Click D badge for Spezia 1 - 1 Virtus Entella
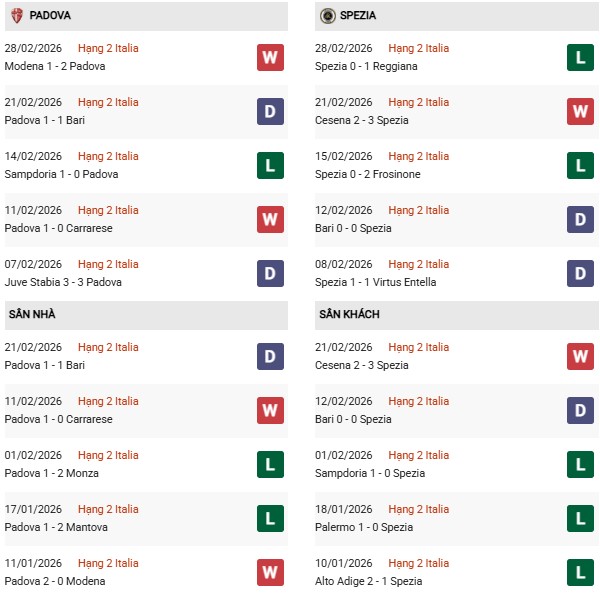600x594 pixels. coord(580,273)
